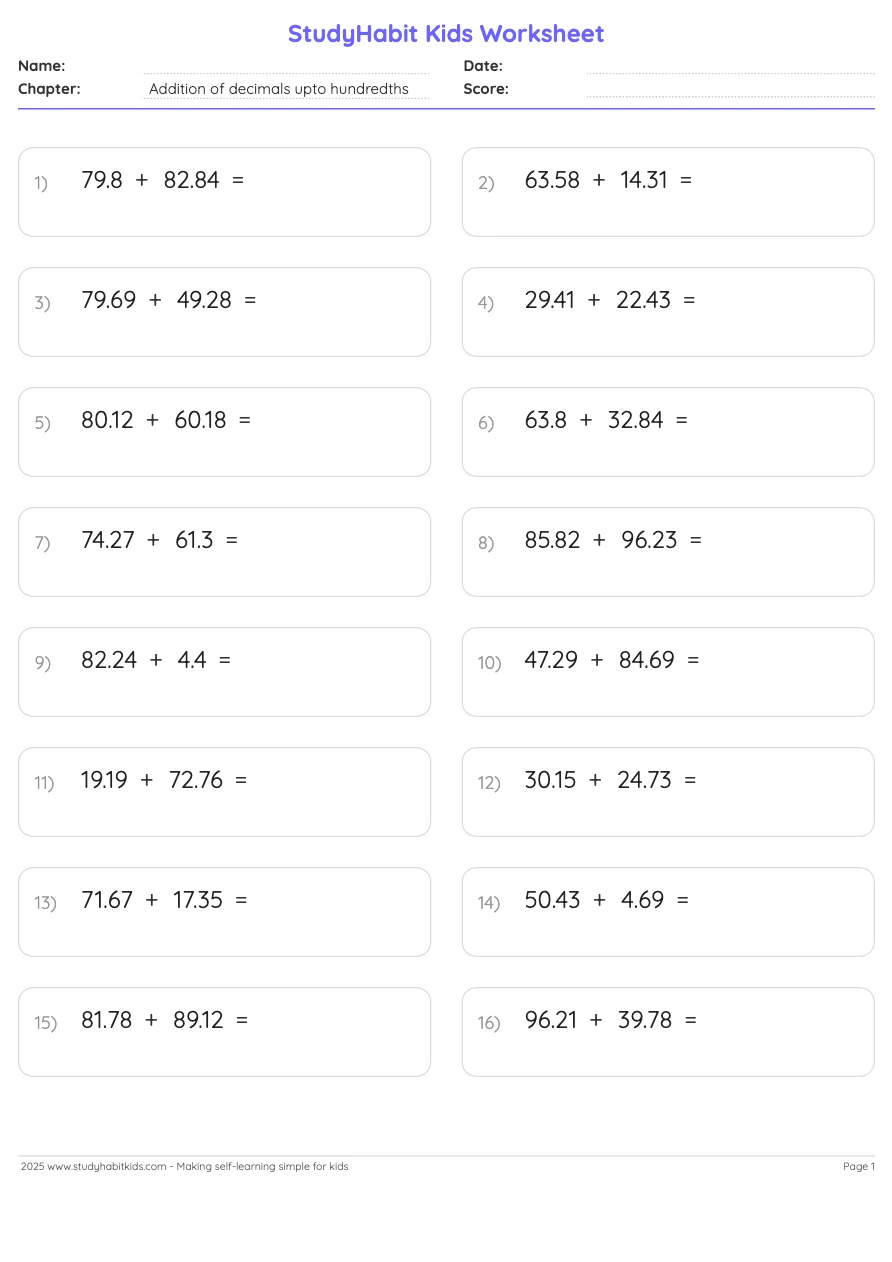This screenshot has width=892, height=1262.
Task: Click problem 5 box 80.12 + 60.18
Action: coord(224,432)
